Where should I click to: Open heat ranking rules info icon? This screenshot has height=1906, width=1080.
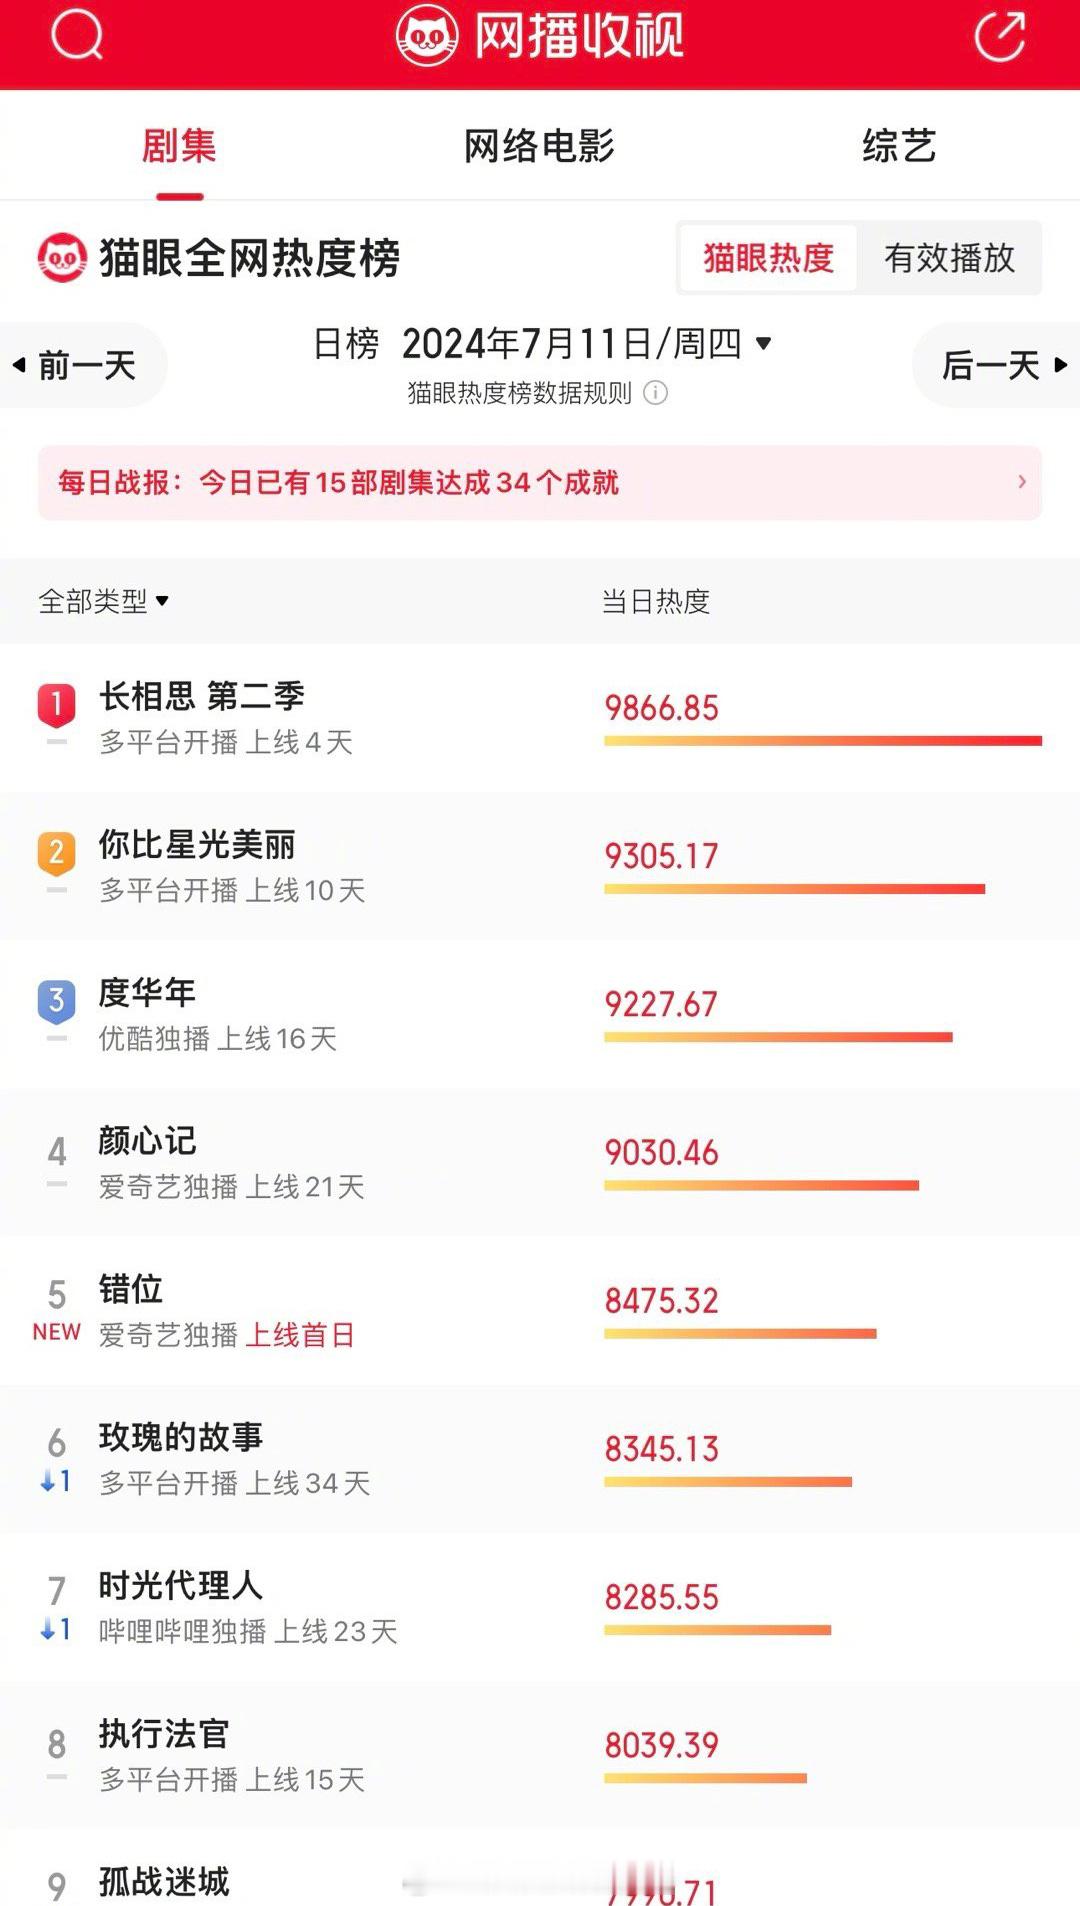point(655,393)
